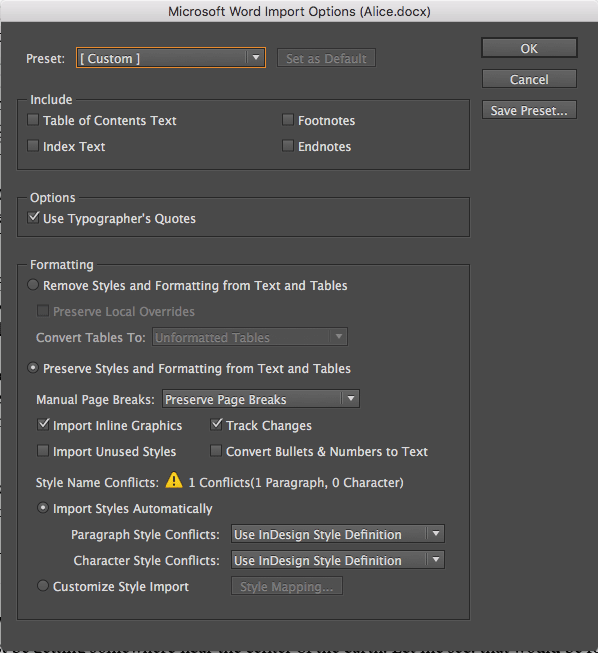Select Remove Styles and Formatting radio button
Image resolution: width=598 pixels, height=653 pixels.
(x=33, y=285)
